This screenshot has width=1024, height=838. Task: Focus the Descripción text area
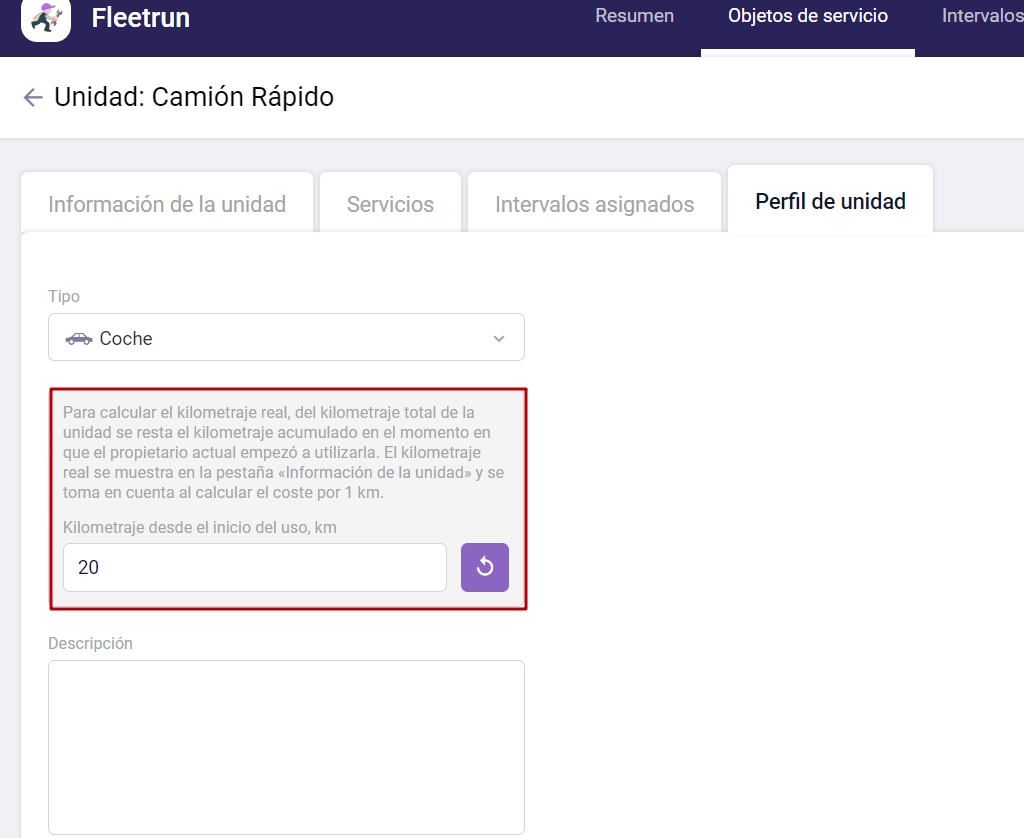click(286, 746)
